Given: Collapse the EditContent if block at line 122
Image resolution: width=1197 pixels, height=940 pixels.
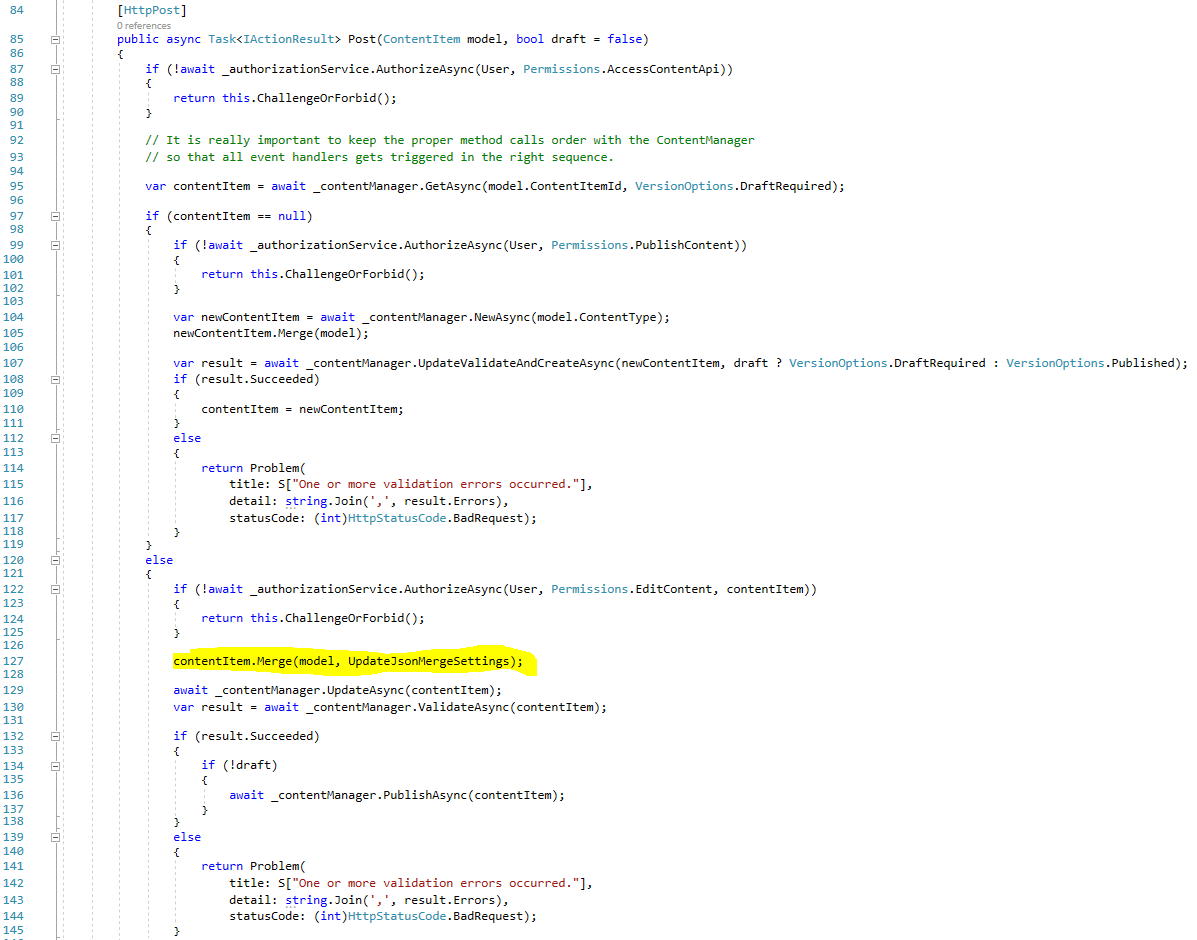Looking at the screenshot, I should pyautogui.click(x=55, y=590).
